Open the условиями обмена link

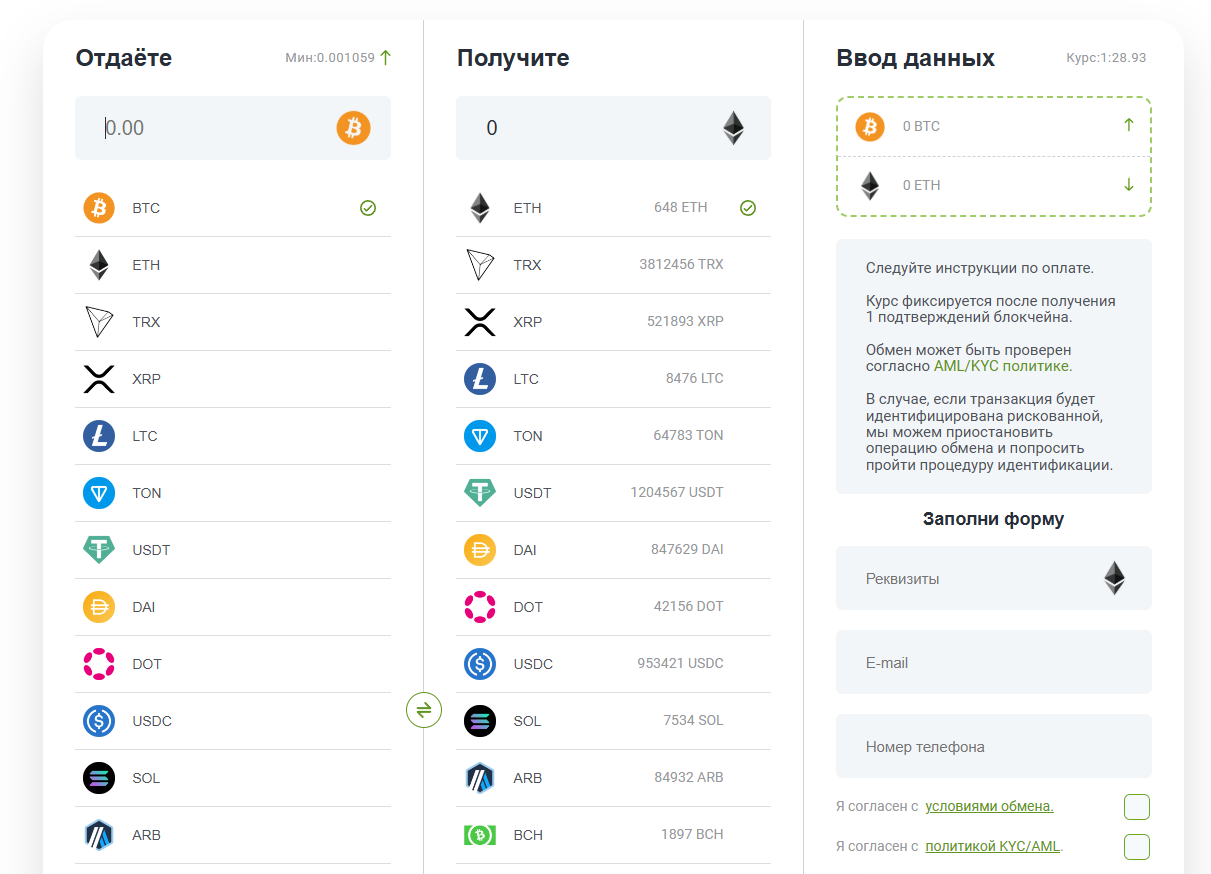[989, 806]
